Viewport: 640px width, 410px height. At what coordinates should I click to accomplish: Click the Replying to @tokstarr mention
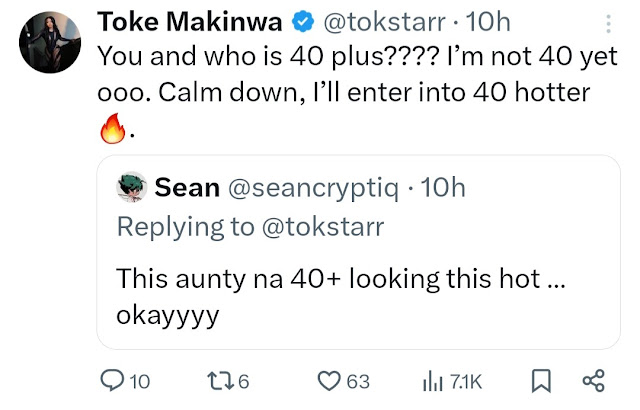click(321, 226)
